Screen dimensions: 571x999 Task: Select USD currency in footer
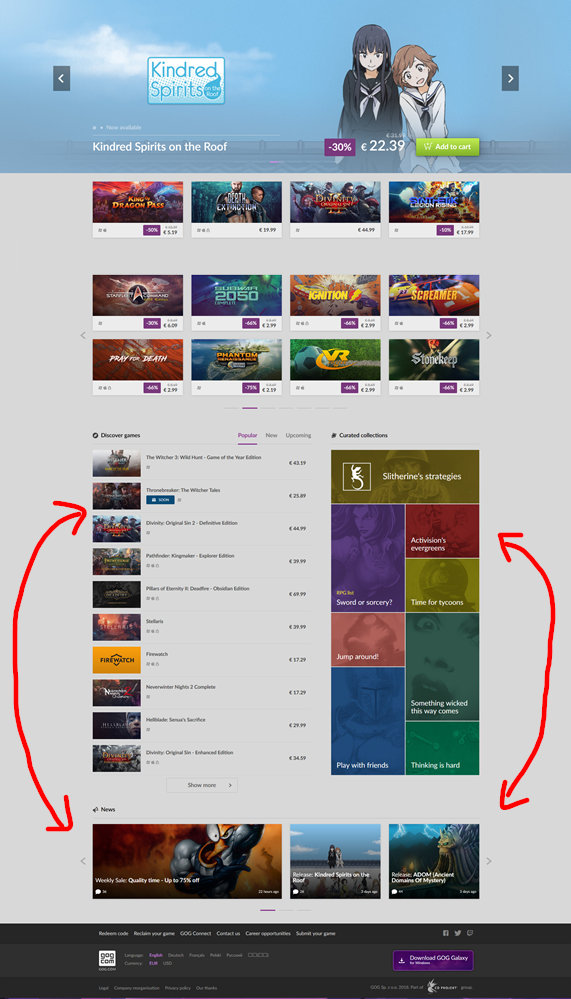click(168, 963)
